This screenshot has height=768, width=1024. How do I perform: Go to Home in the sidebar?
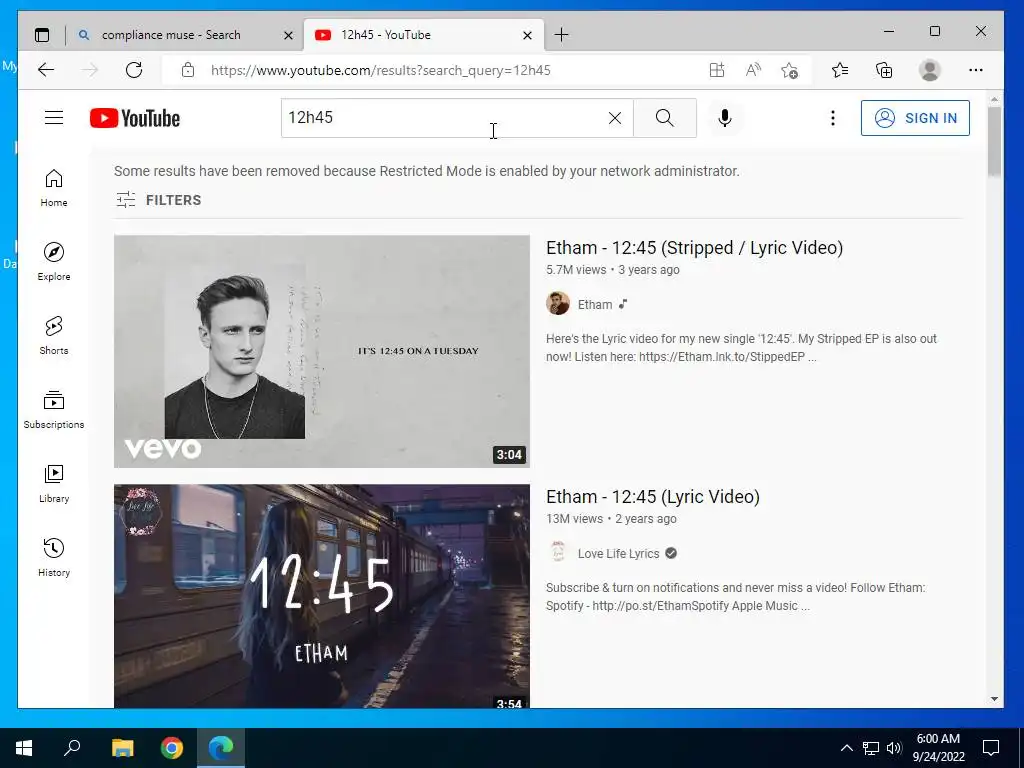(54, 188)
